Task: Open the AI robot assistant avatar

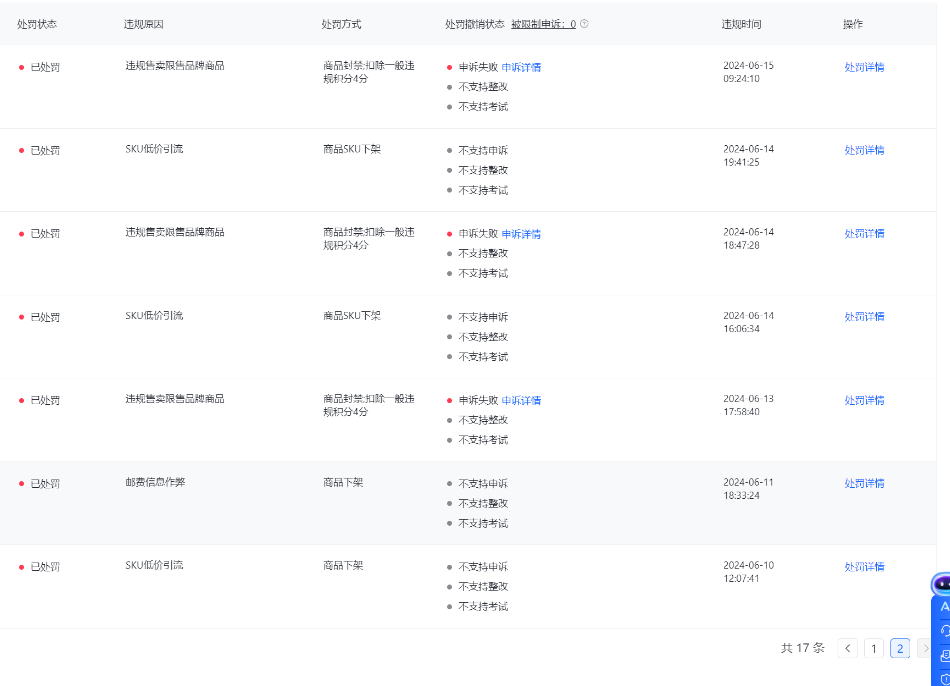Action: pos(942,584)
